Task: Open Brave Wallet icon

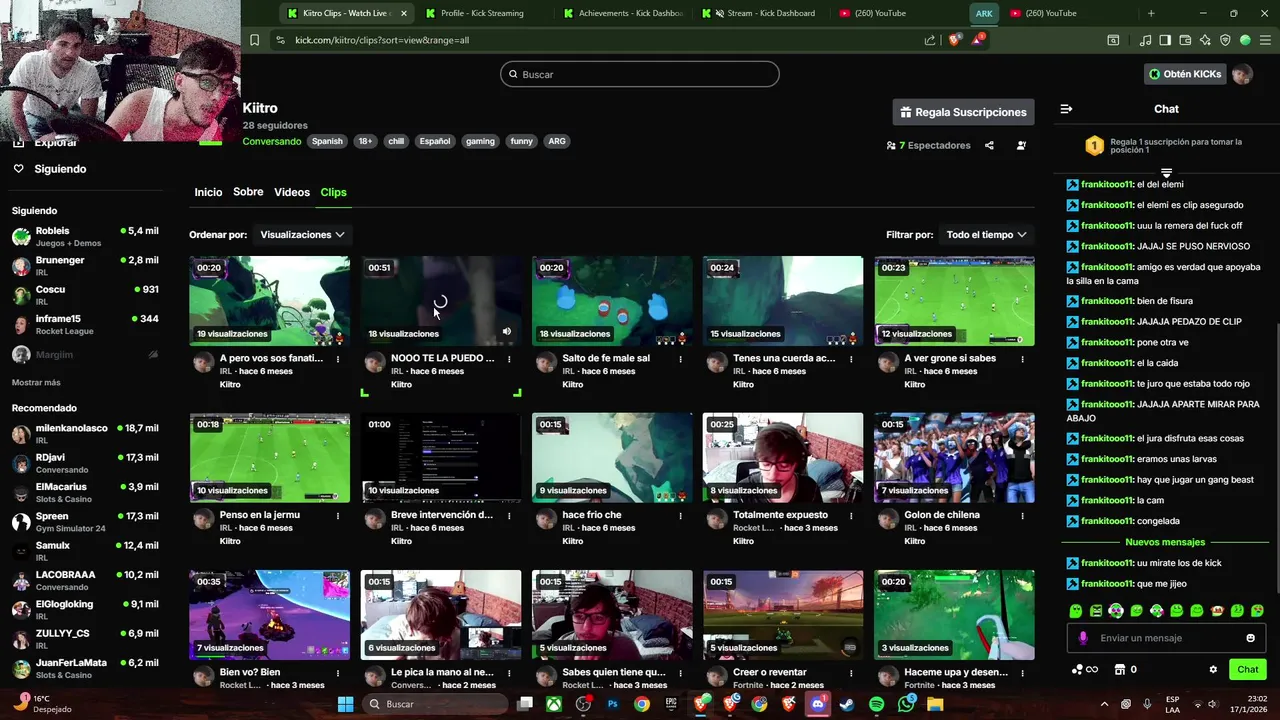Action: [x=1185, y=40]
